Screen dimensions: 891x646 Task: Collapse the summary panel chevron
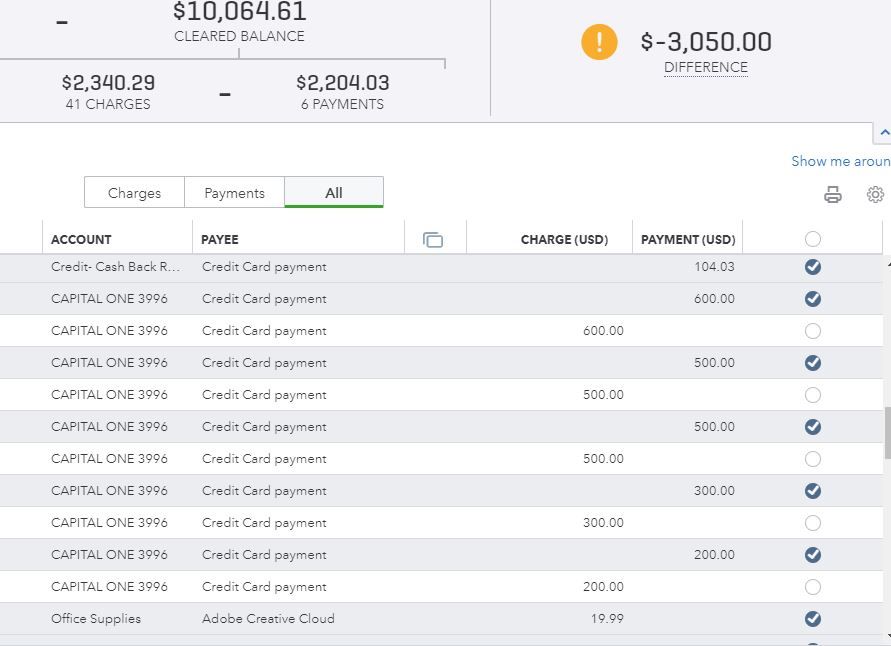click(x=883, y=133)
